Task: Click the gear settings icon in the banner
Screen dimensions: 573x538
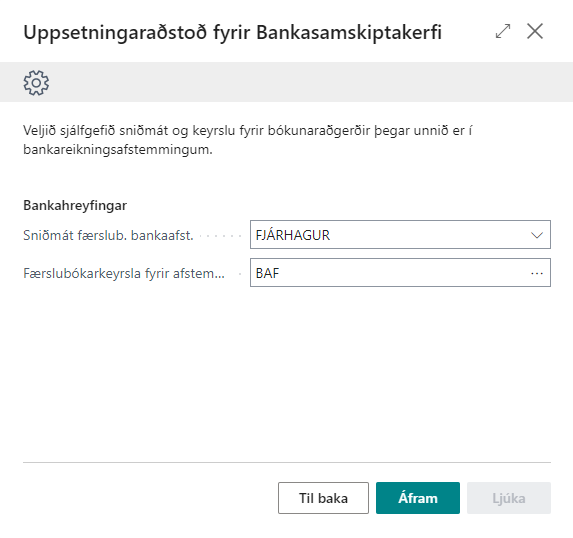Action: (x=36, y=83)
